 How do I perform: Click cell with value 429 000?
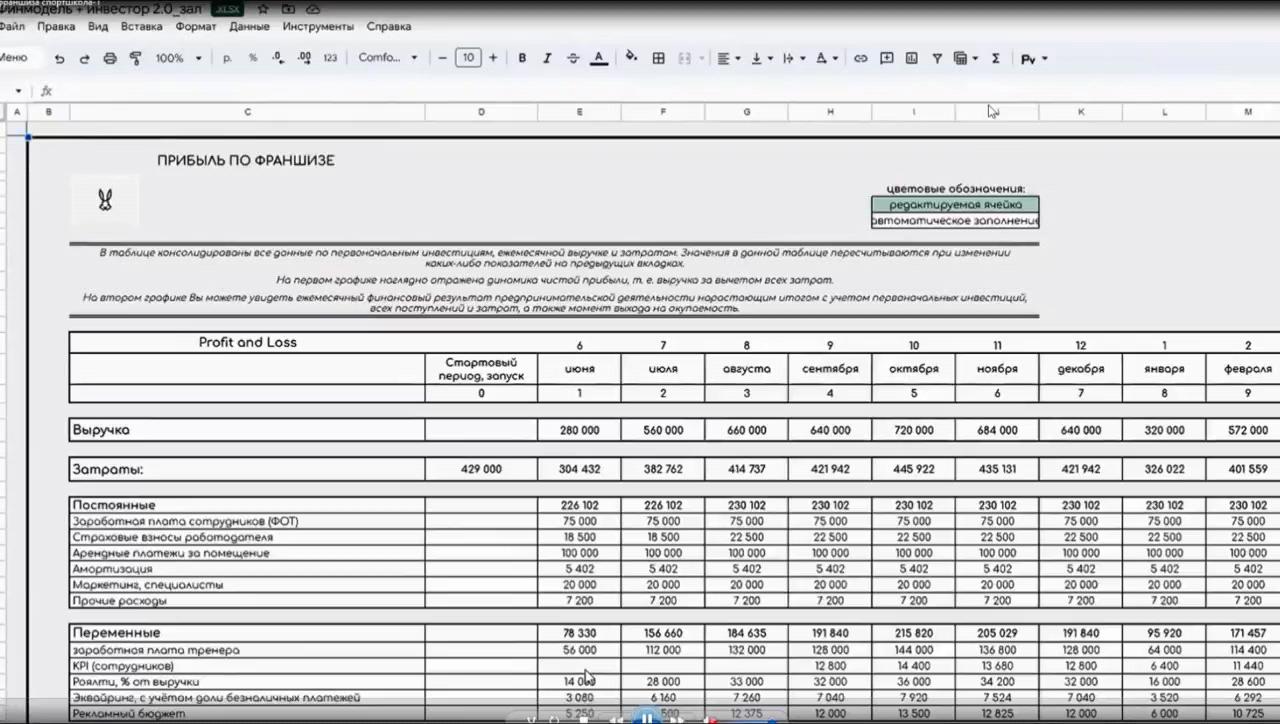click(481, 469)
